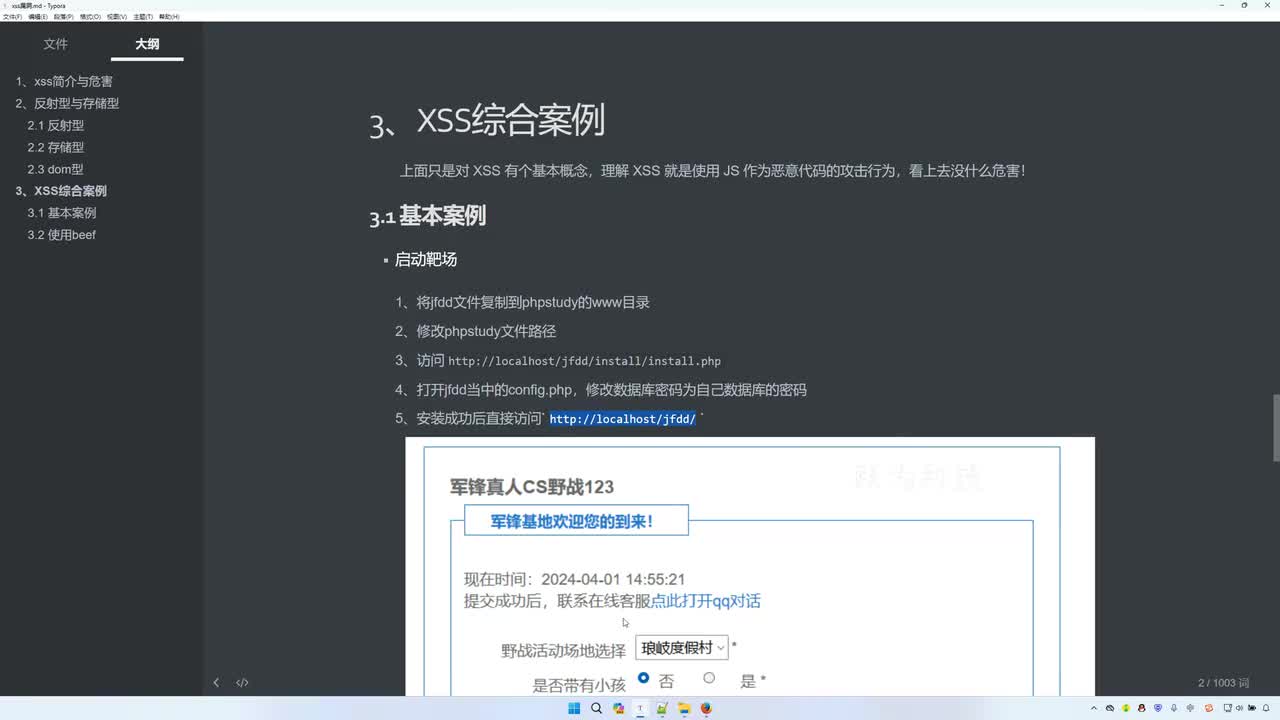Click step 4 config.php line
Image resolution: width=1280 pixels, height=720 pixels.
(601, 390)
